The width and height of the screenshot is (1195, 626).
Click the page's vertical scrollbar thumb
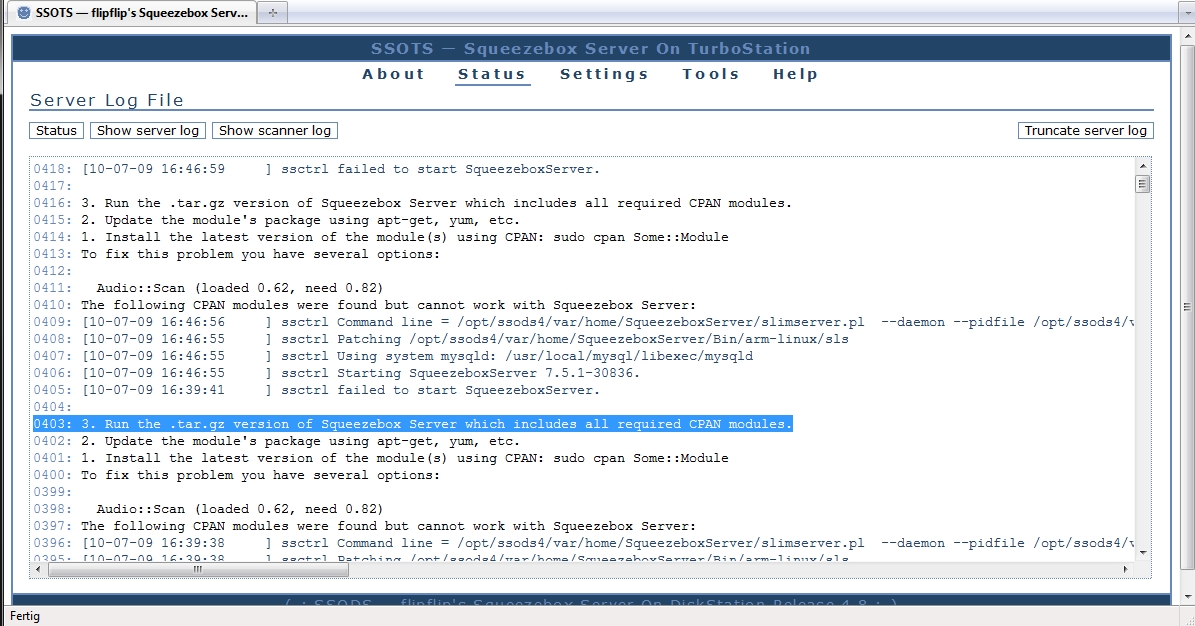coord(1187,306)
